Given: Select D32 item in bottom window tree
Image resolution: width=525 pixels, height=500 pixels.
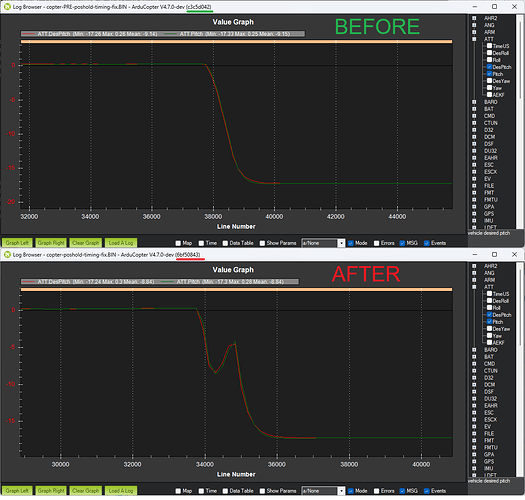Looking at the screenshot, I should [489, 378].
